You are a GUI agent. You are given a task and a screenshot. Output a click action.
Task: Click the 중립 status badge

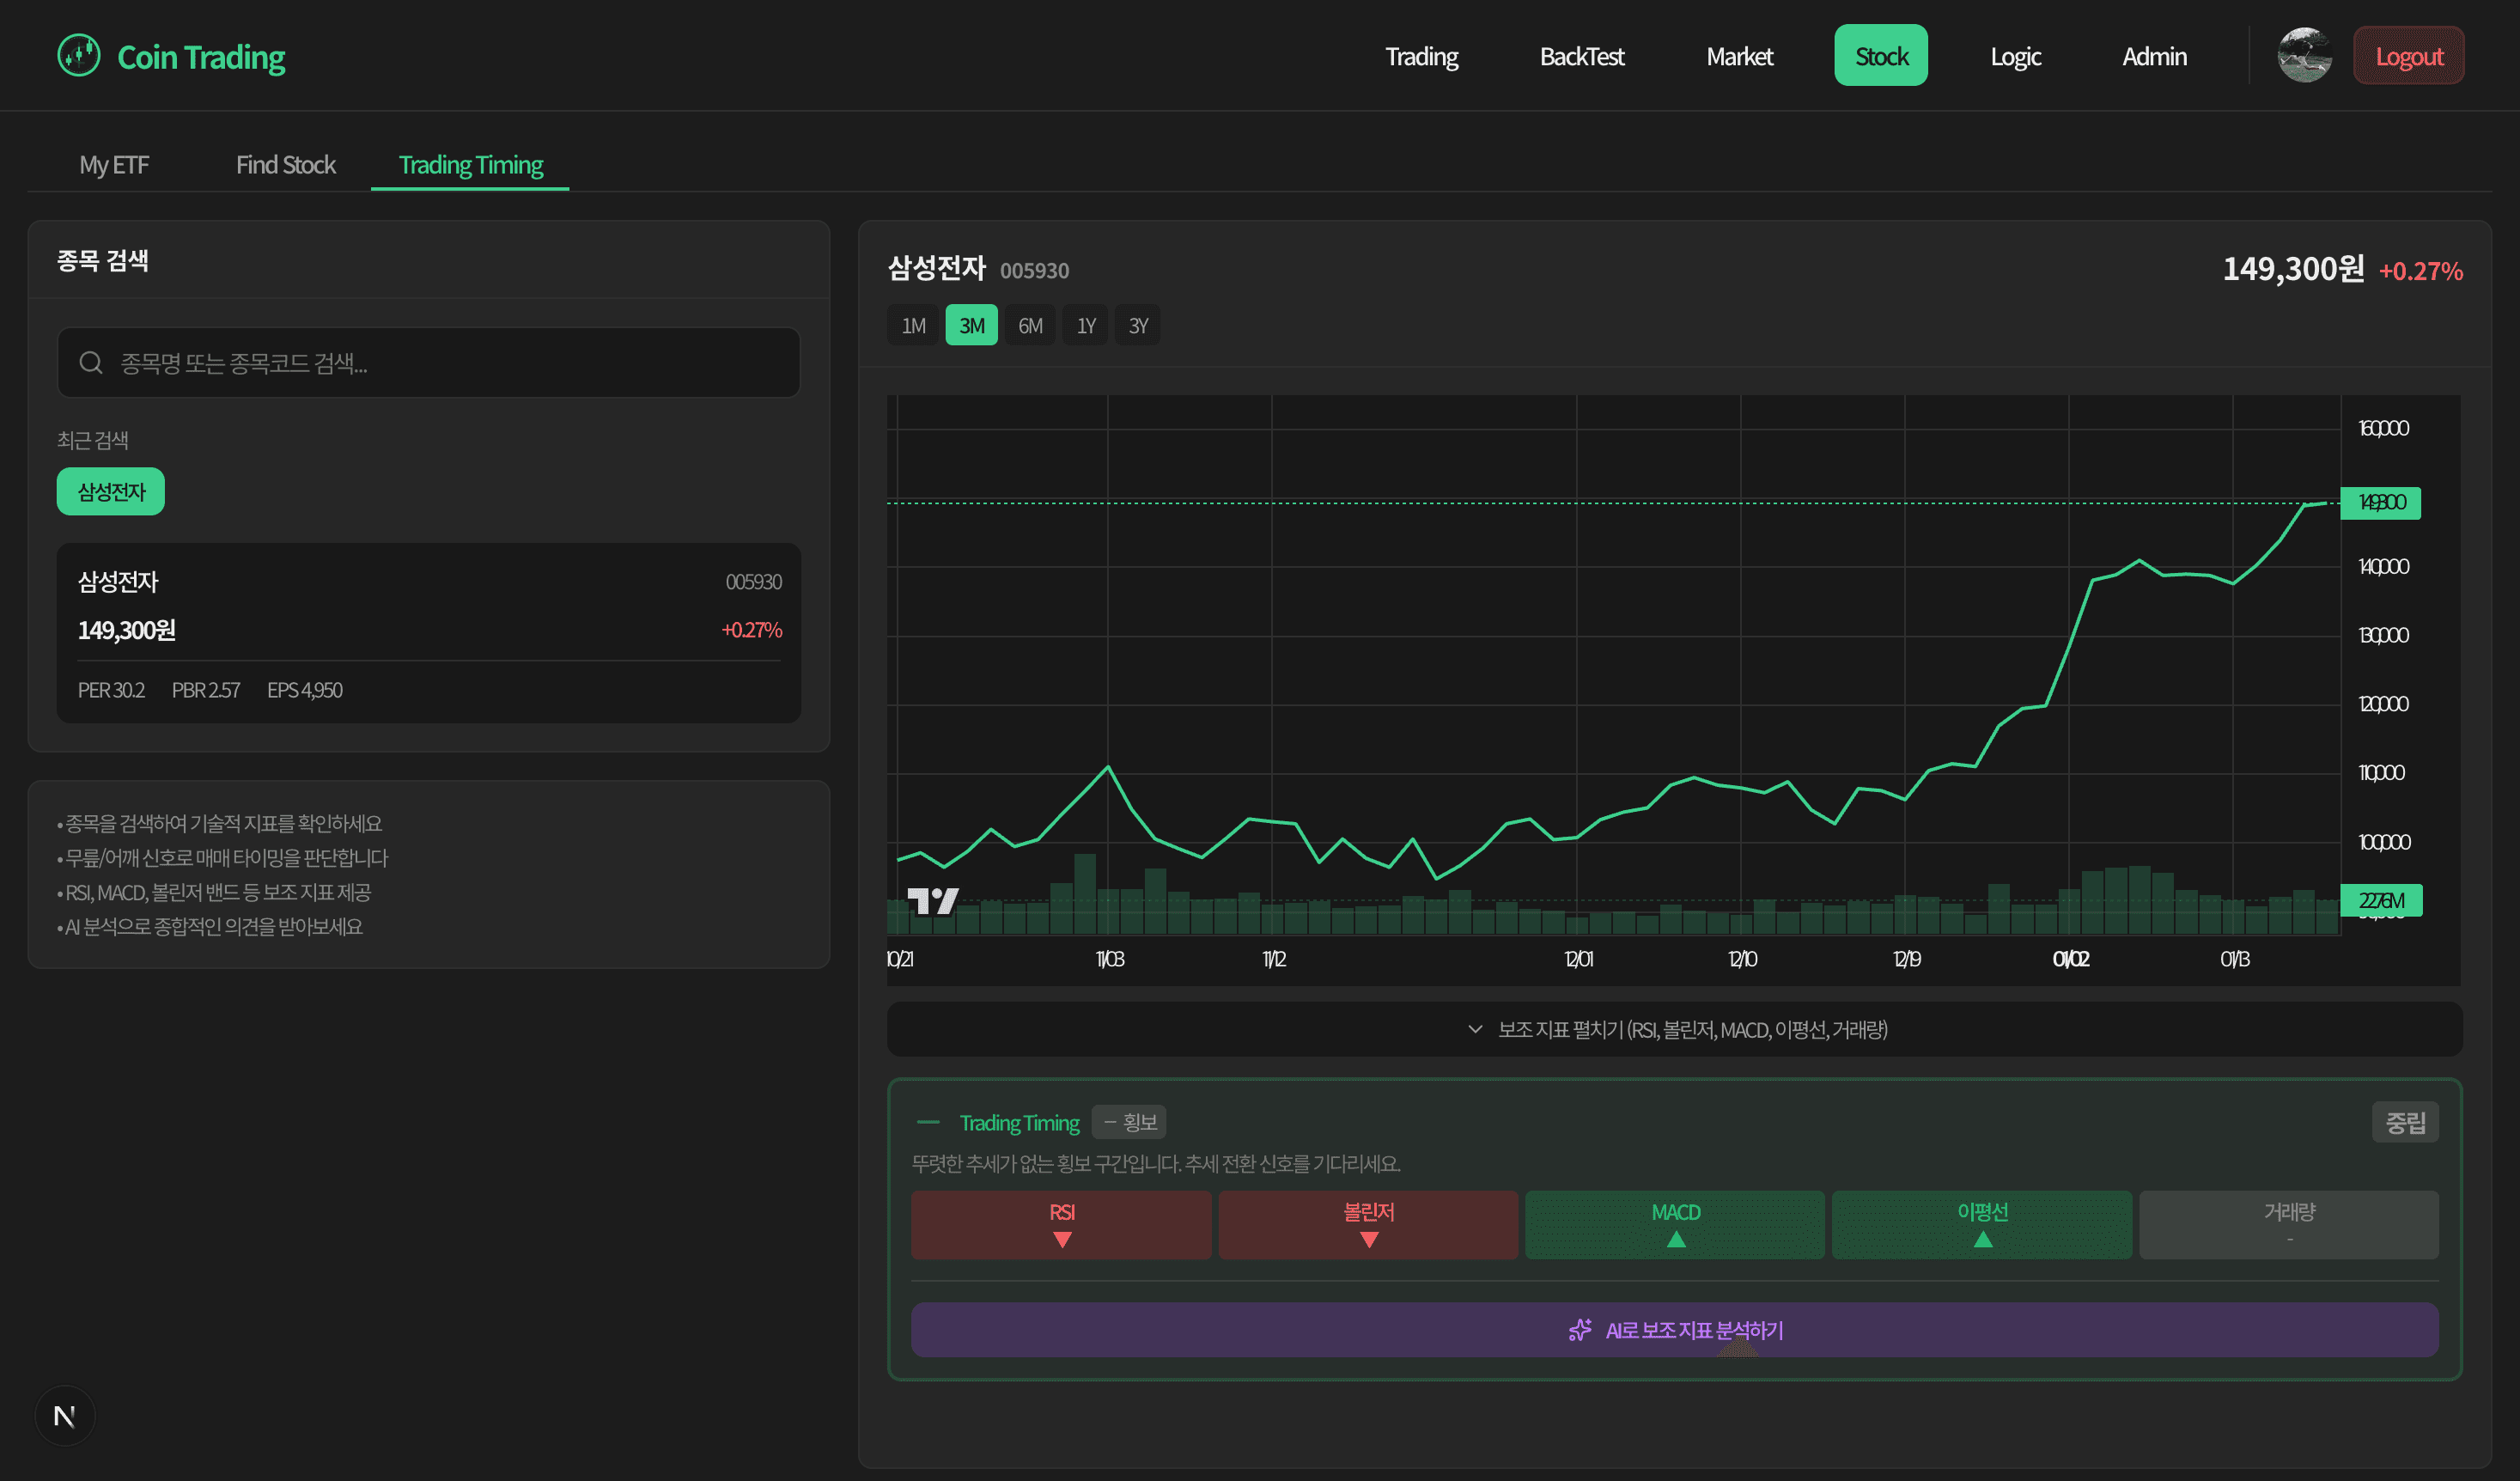pos(2405,1122)
